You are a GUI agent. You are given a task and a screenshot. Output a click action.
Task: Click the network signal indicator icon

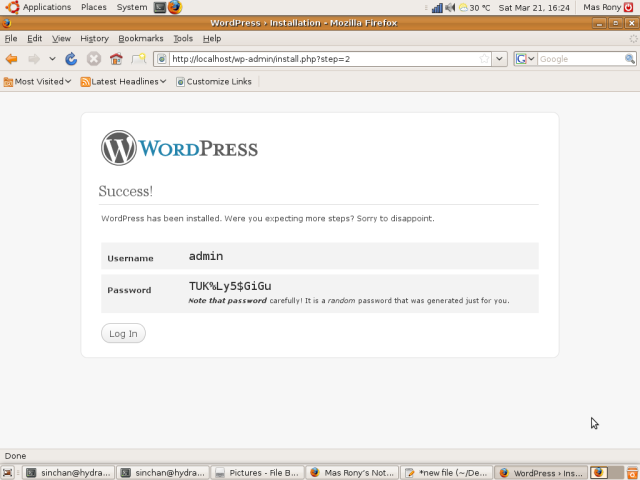coord(437,7)
